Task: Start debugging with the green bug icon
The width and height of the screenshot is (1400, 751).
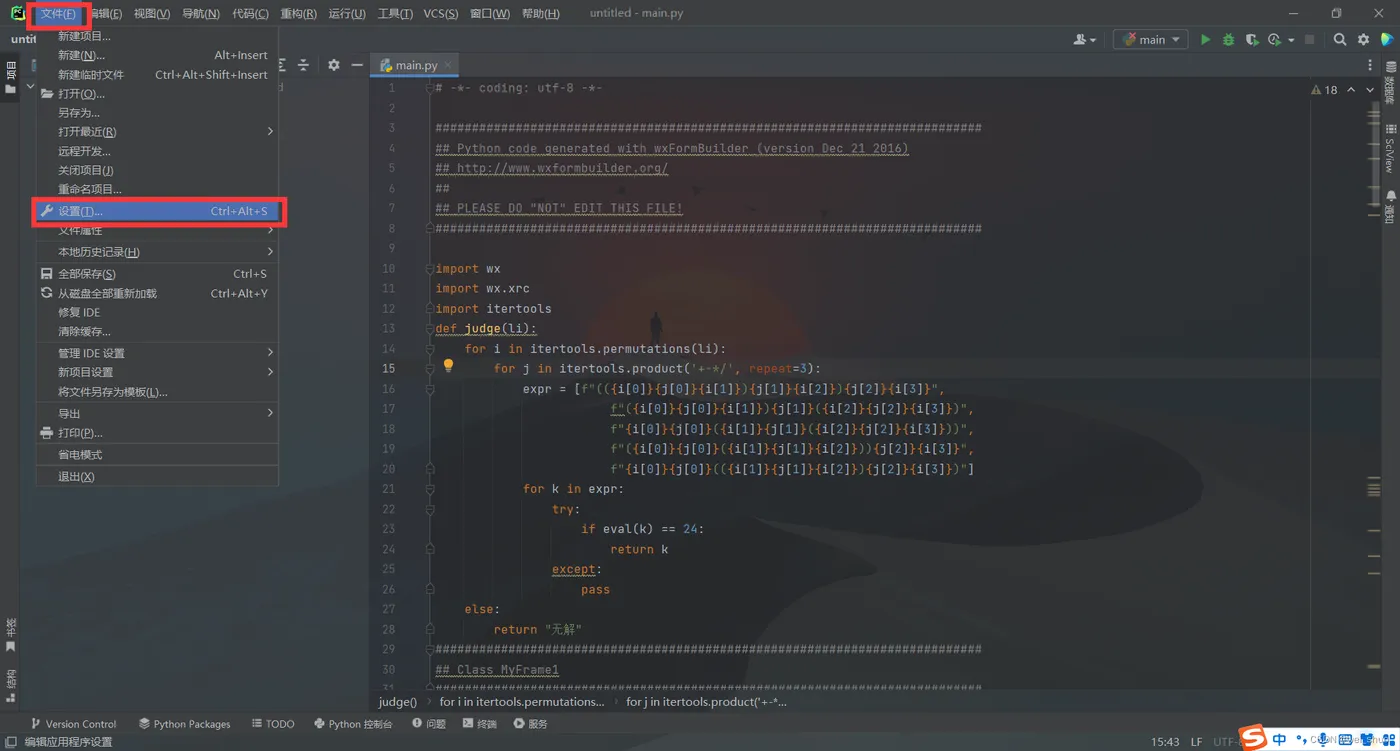Action: (x=1229, y=40)
